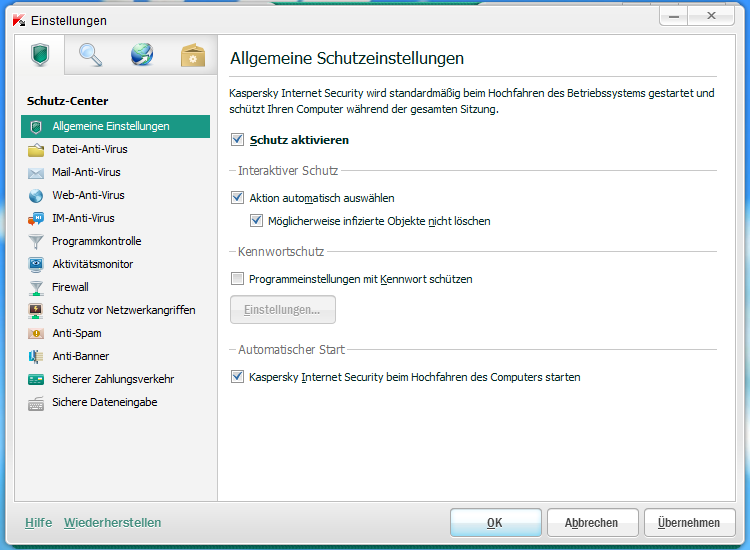Toggle Kaspersky start beim Hochfahren checkbox
Image resolution: width=750 pixels, height=550 pixels.
[x=237, y=376]
